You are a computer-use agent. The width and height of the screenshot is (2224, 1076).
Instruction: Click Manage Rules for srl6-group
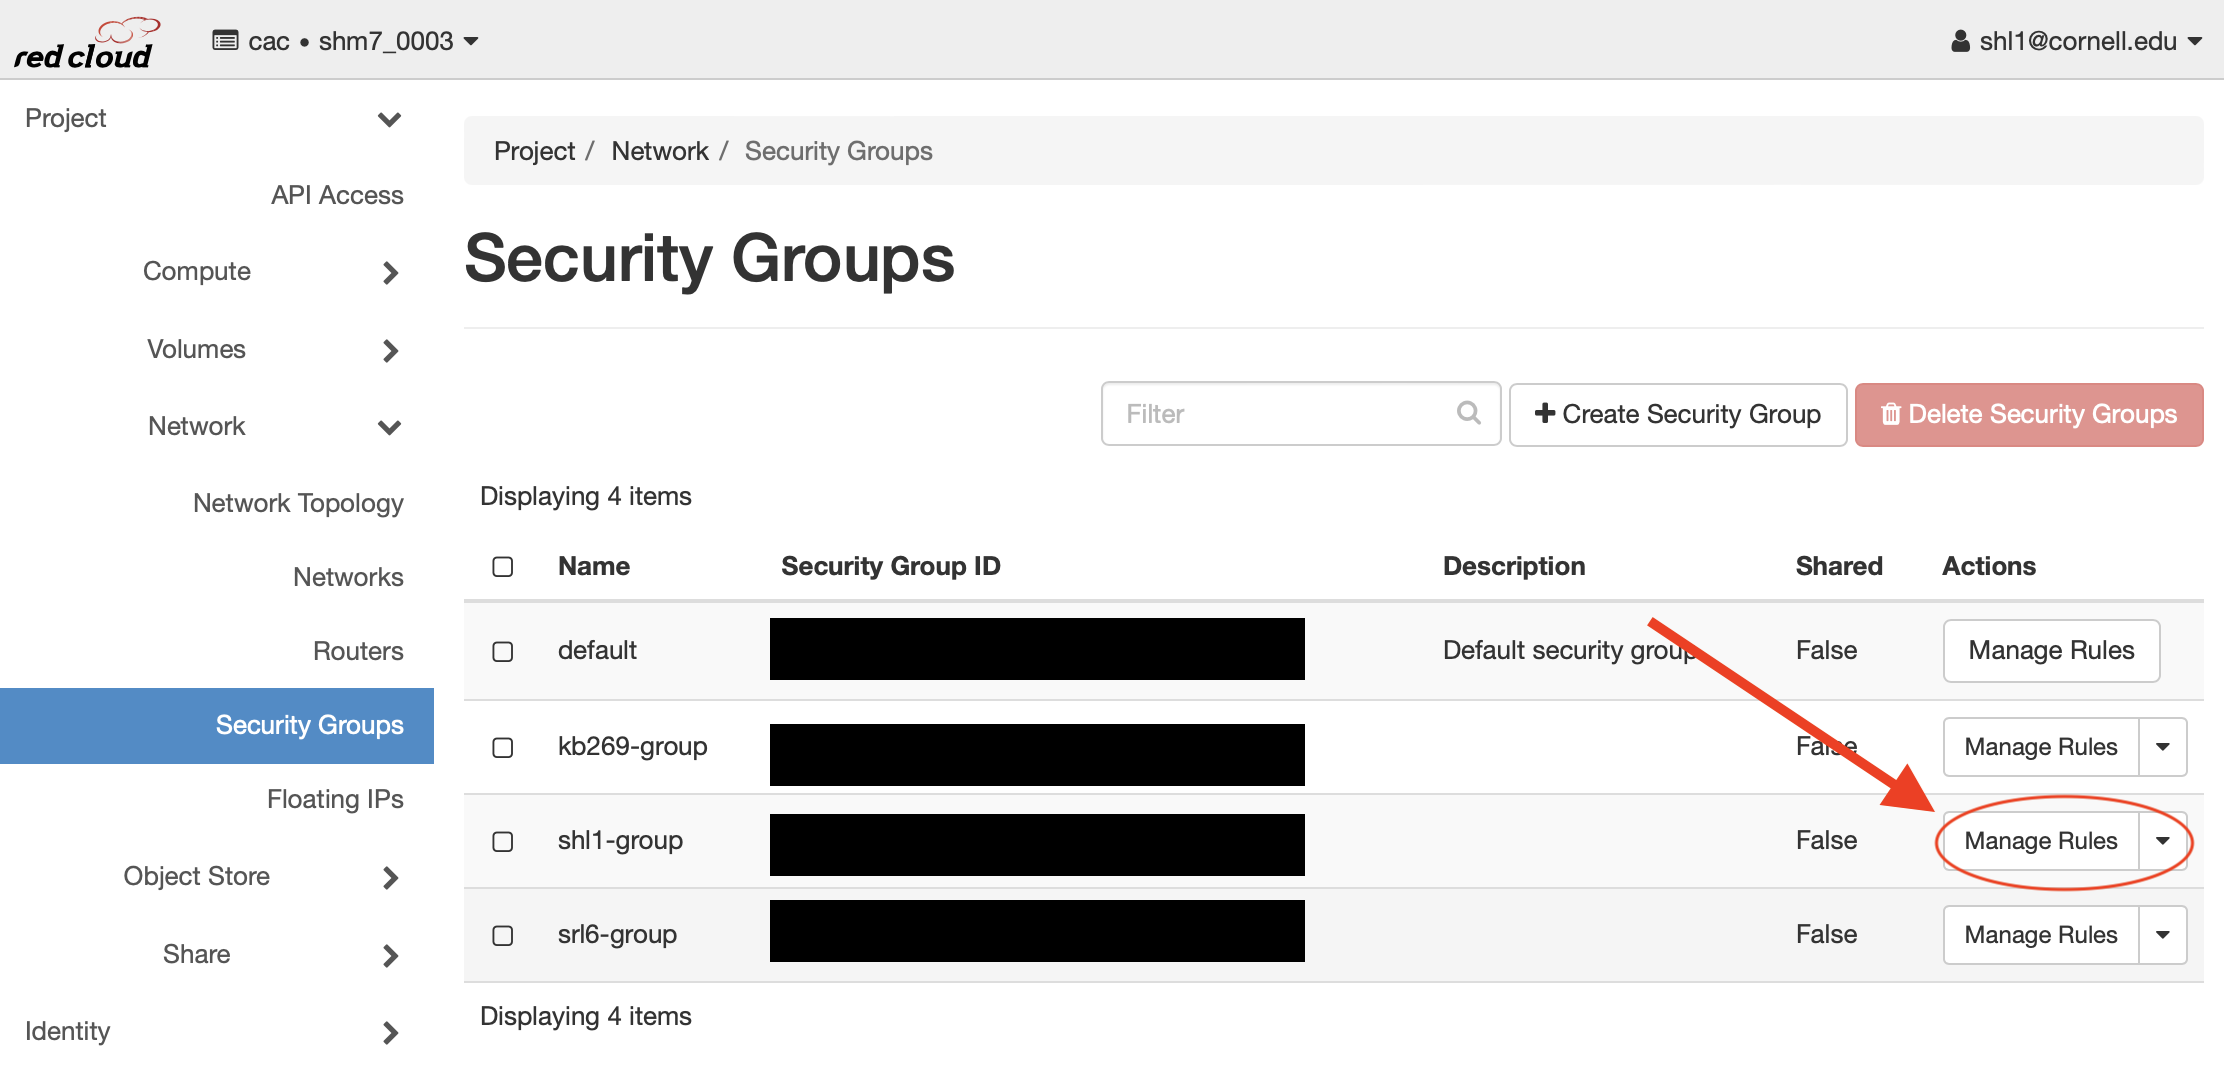[x=2041, y=935]
